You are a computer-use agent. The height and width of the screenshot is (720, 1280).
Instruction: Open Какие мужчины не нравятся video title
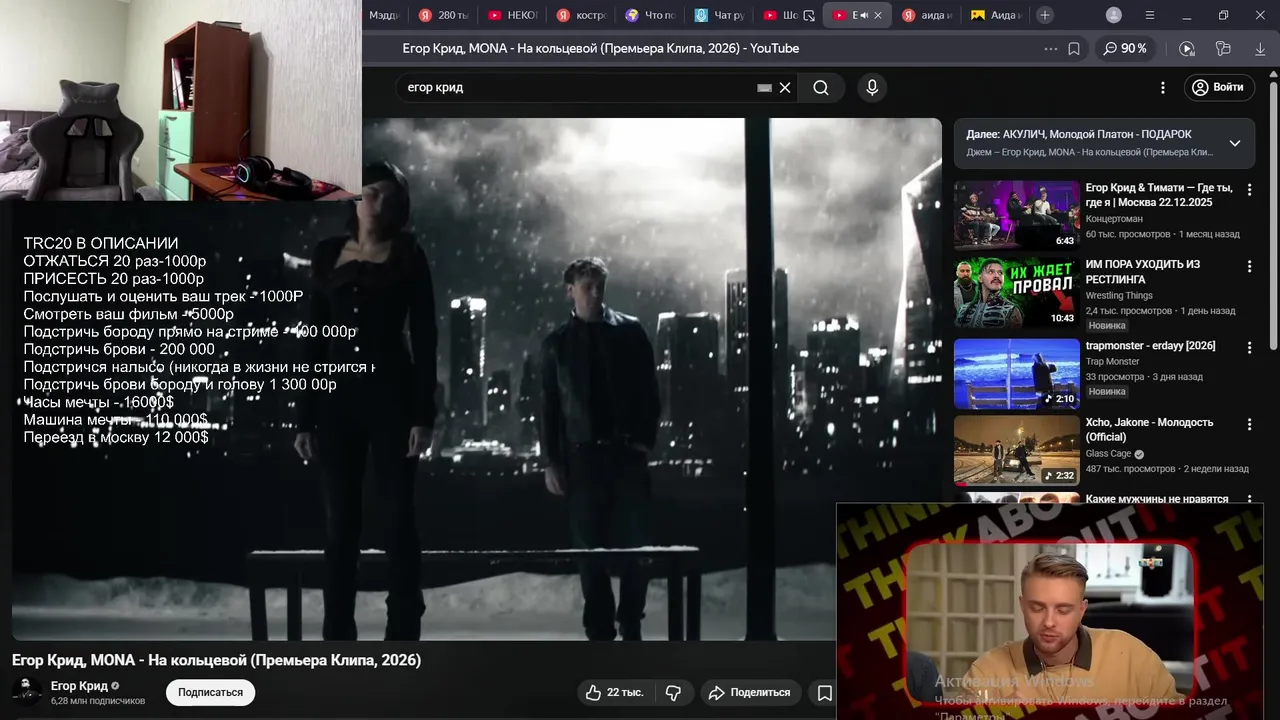click(1157, 499)
